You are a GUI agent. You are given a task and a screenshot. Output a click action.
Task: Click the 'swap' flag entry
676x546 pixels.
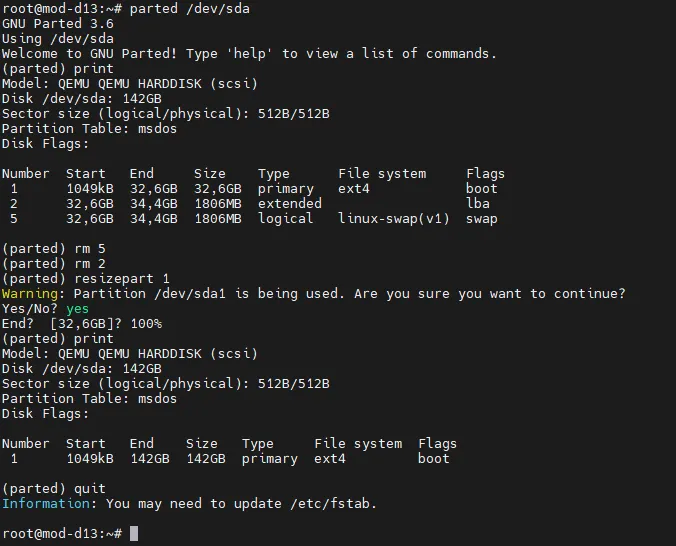pos(482,219)
